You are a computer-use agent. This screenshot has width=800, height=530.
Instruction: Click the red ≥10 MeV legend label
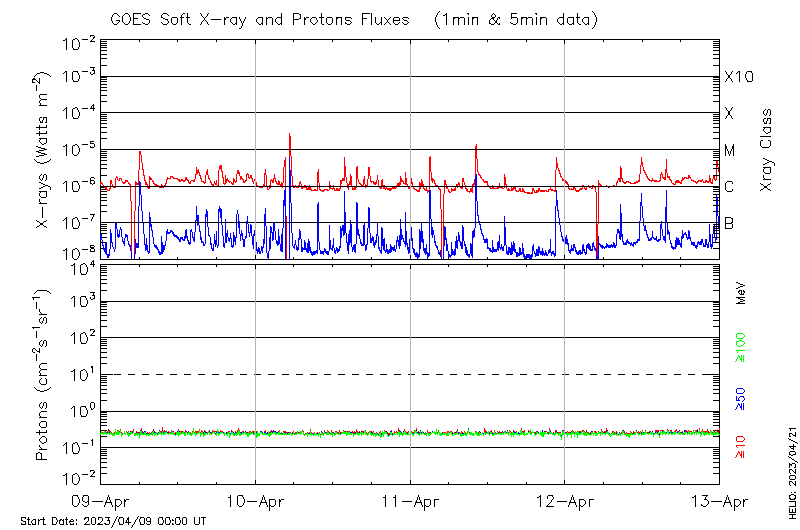(x=741, y=447)
